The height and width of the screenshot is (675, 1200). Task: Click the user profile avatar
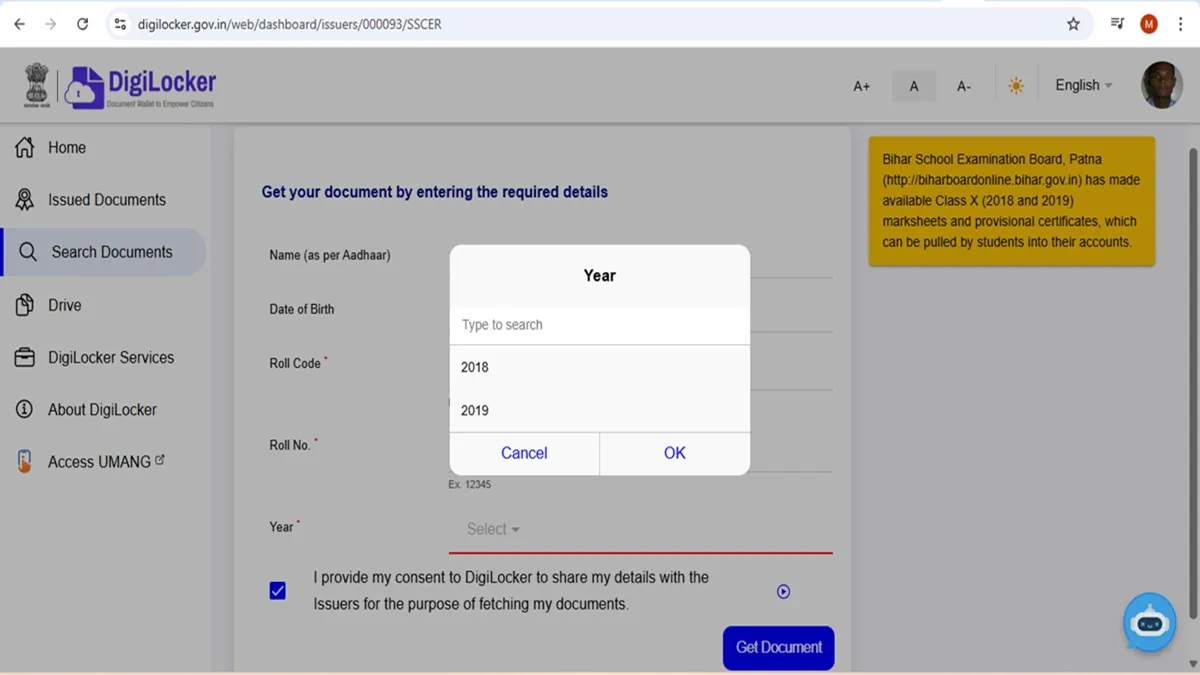click(1161, 86)
